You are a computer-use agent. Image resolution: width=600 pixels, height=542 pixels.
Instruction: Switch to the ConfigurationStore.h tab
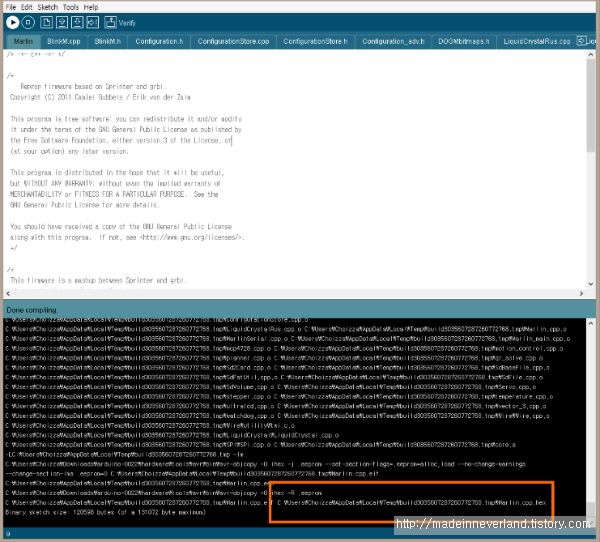[315, 41]
